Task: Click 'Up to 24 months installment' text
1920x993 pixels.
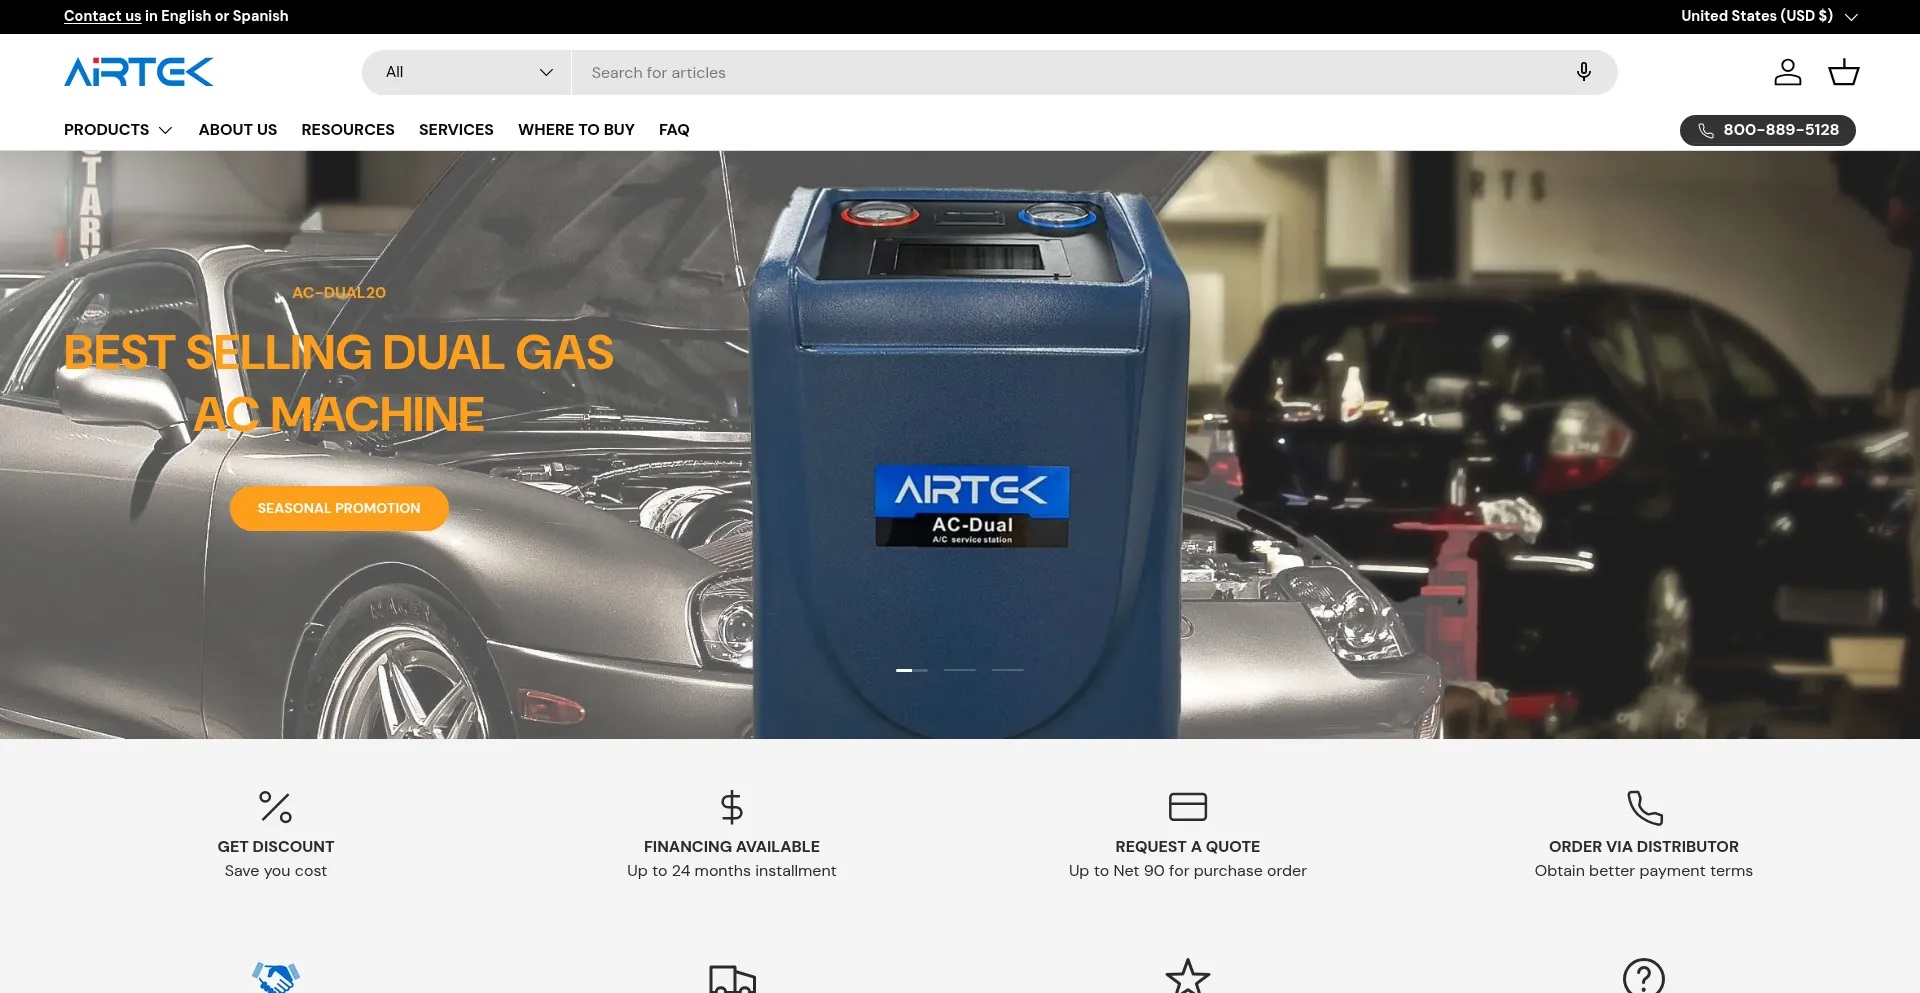Action: tap(732, 871)
